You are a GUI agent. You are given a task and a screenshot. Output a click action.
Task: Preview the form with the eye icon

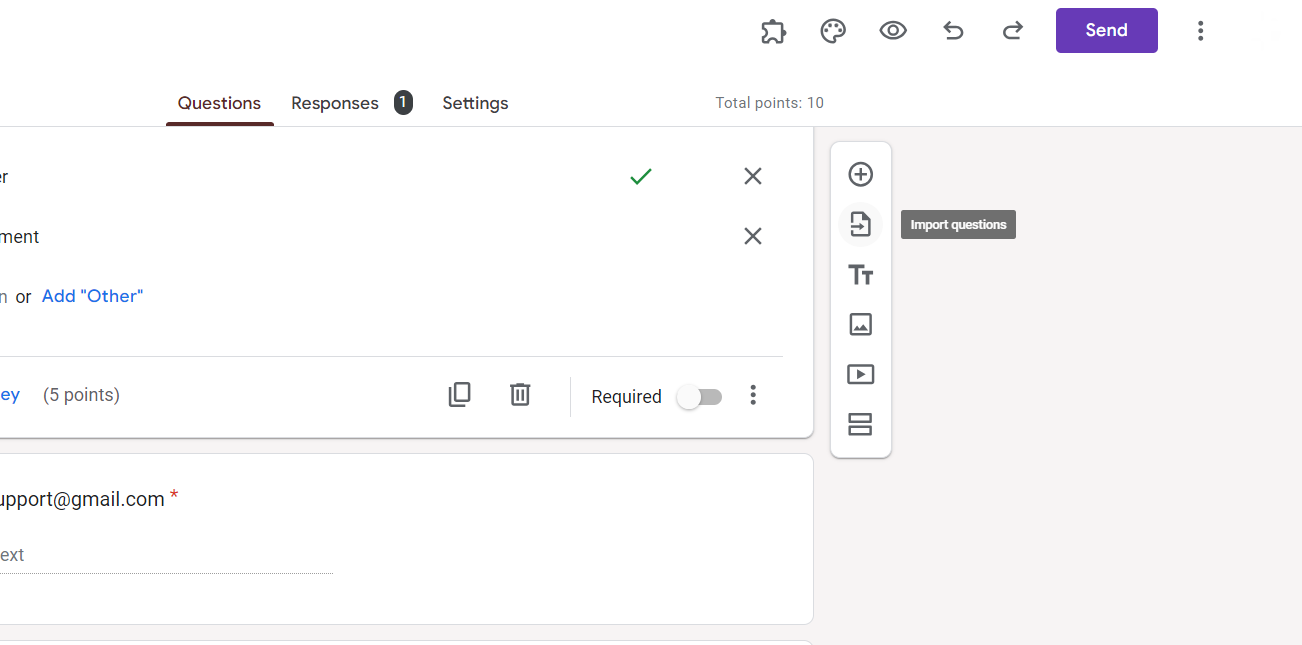pos(893,31)
